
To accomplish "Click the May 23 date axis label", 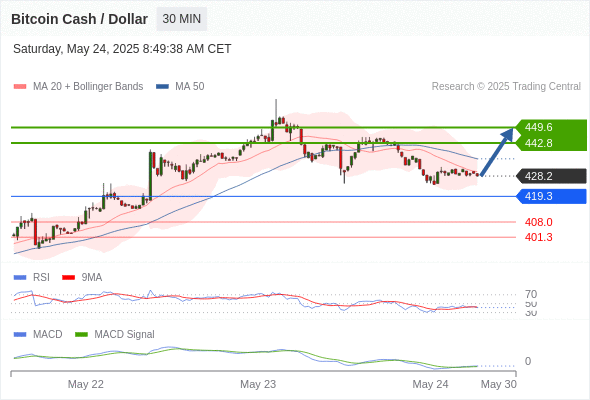I will pos(258,384).
